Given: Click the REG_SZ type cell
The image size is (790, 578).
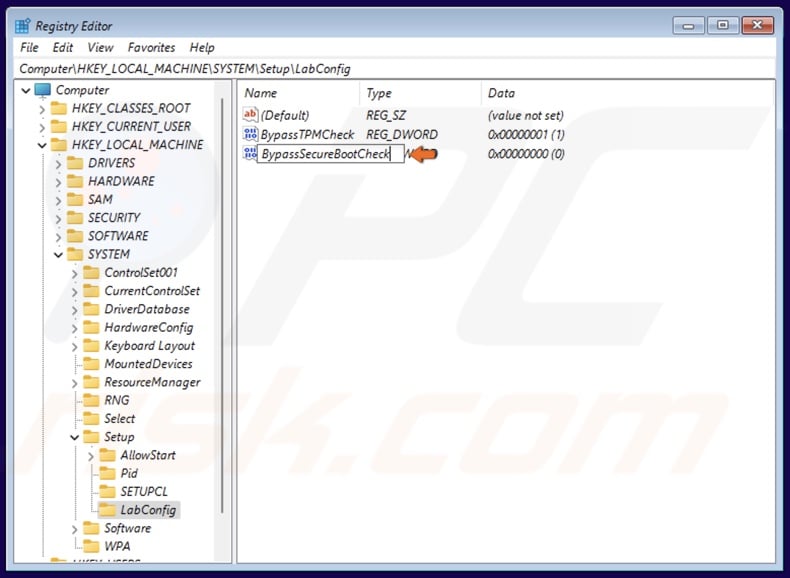Looking at the screenshot, I should pyautogui.click(x=386, y=115).
